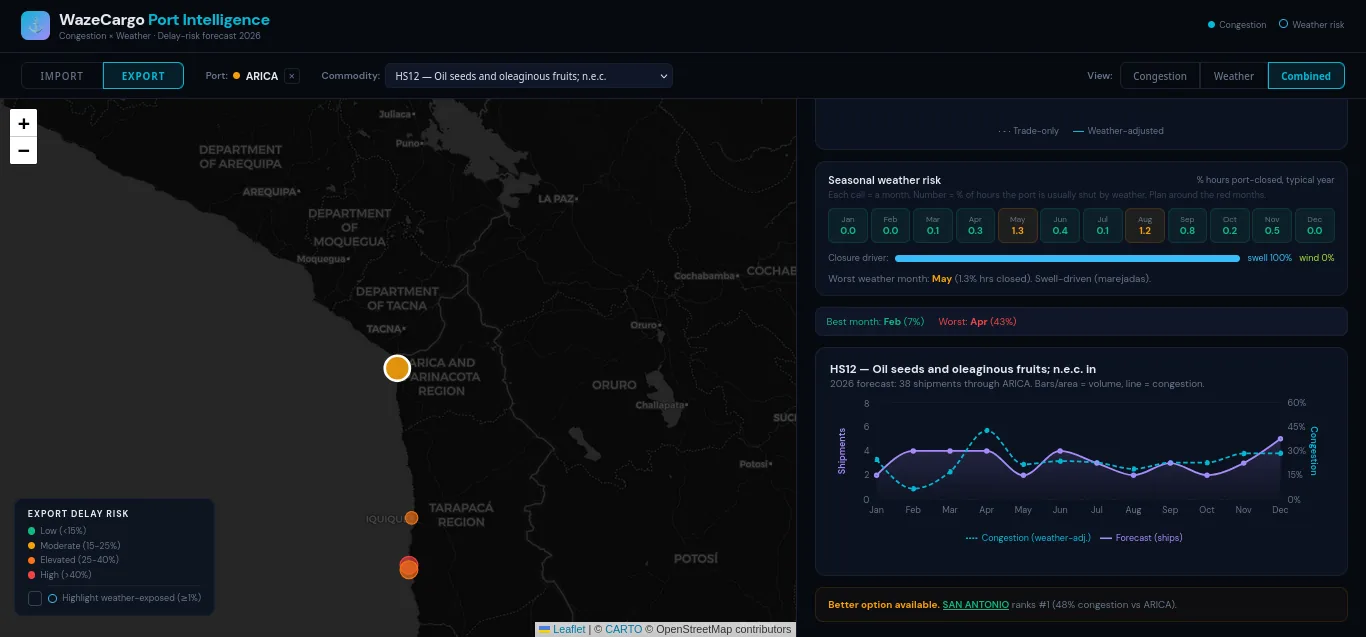Image resolution: width=1366 pixels, height=637 pixels.
Task: Click the closure driver swell bar
Action: pyautogui.click(x=1068, y=258)
